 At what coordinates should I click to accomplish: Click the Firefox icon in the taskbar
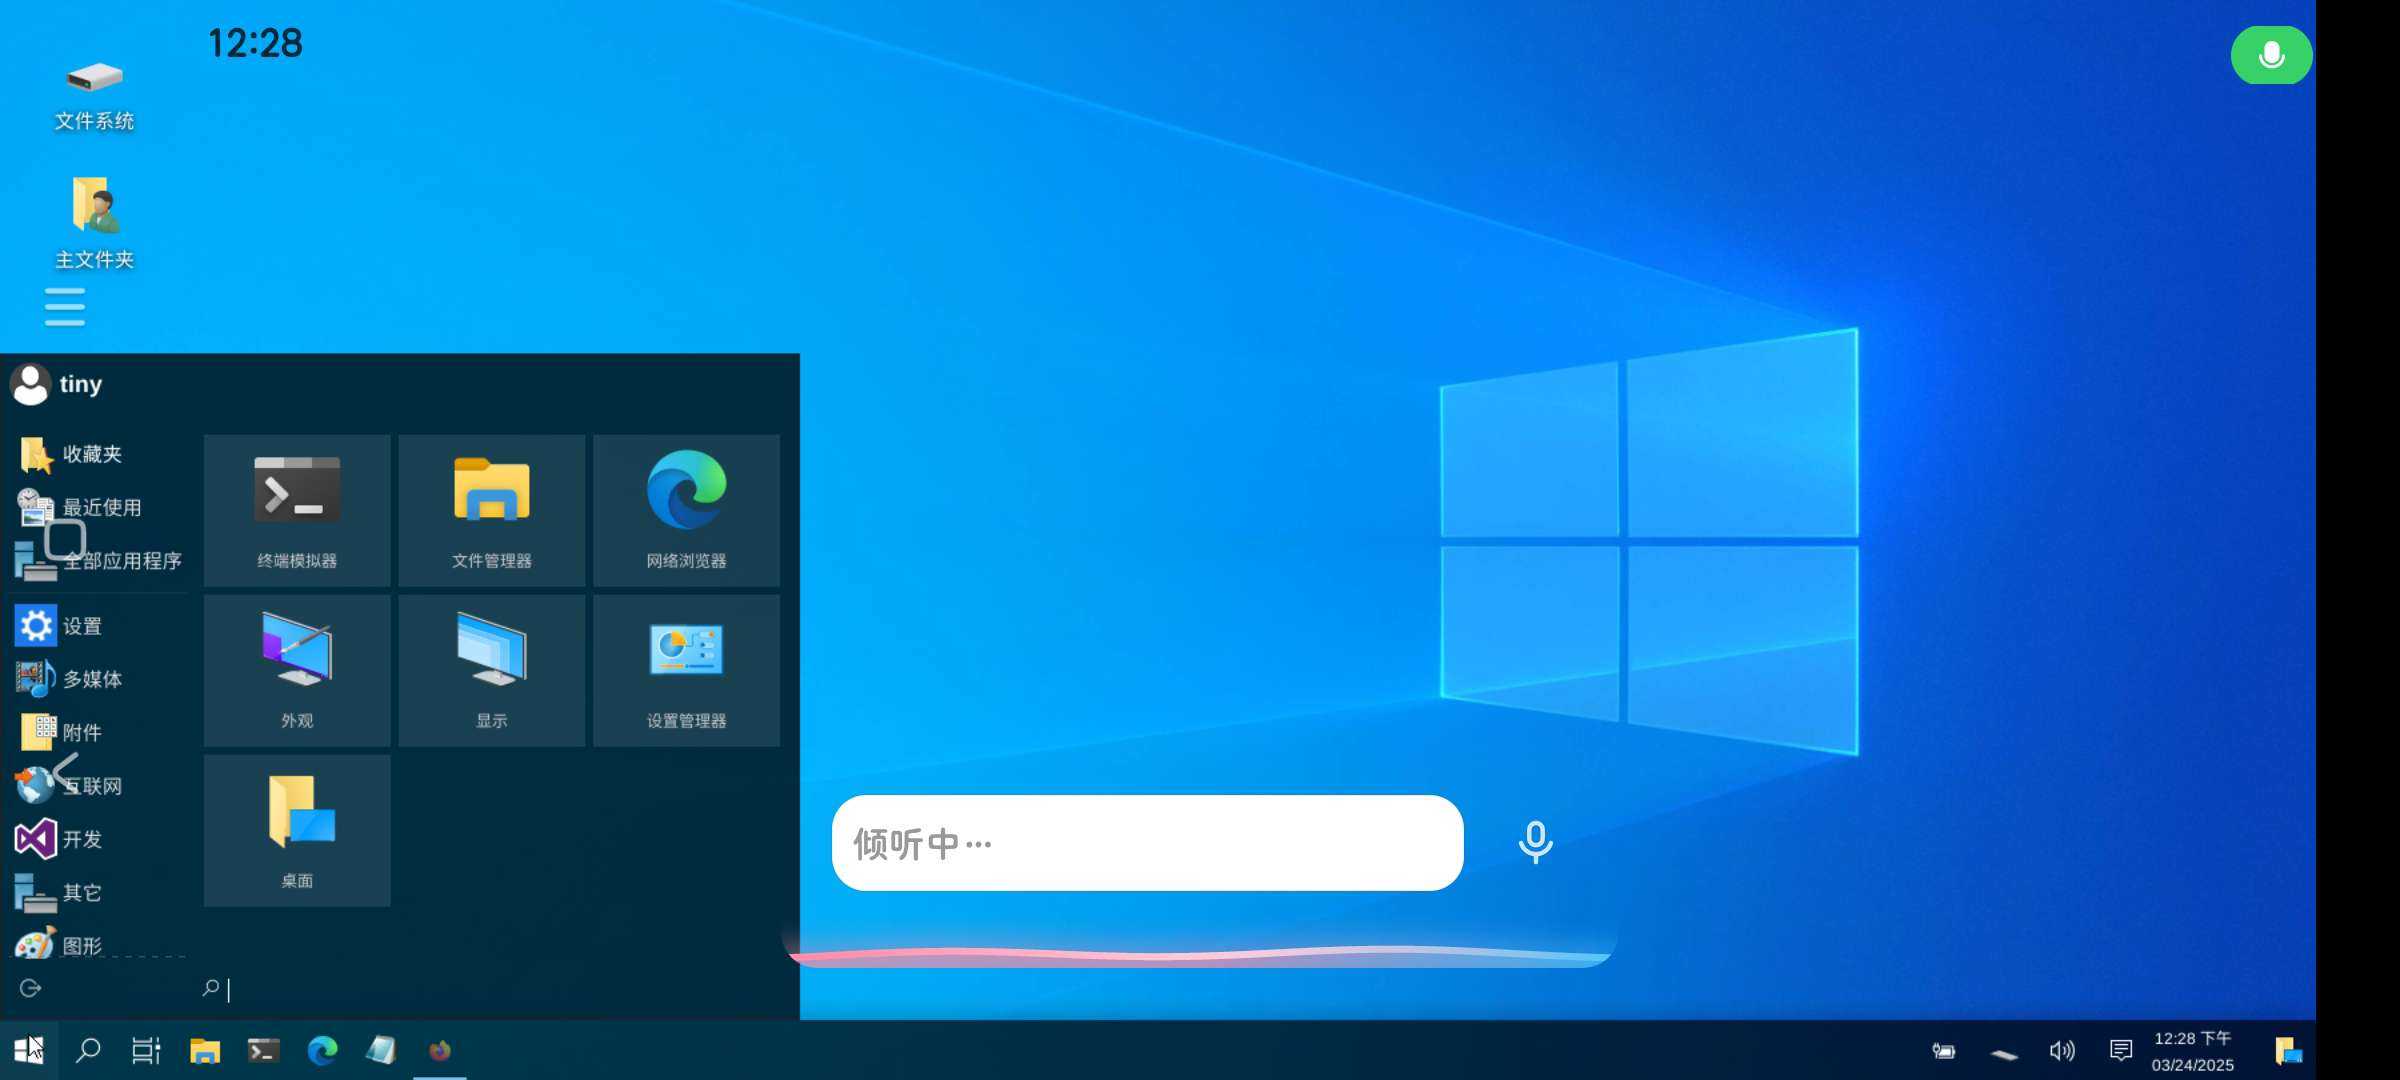[440, 1050]
